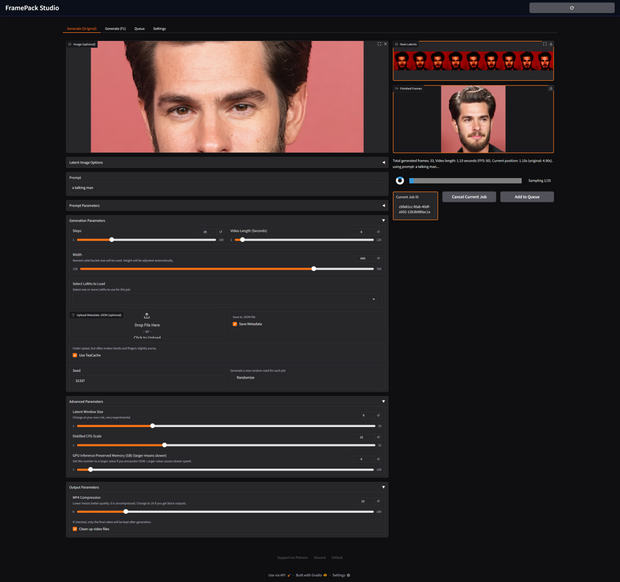620x582 pixels.
Task: Click fullscreen icon on input image
Action: (x=378, y=44)
